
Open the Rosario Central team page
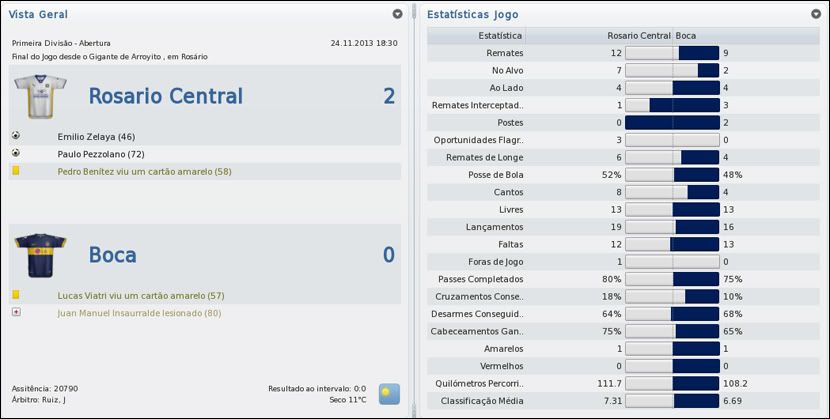click(x=165, y=96)
